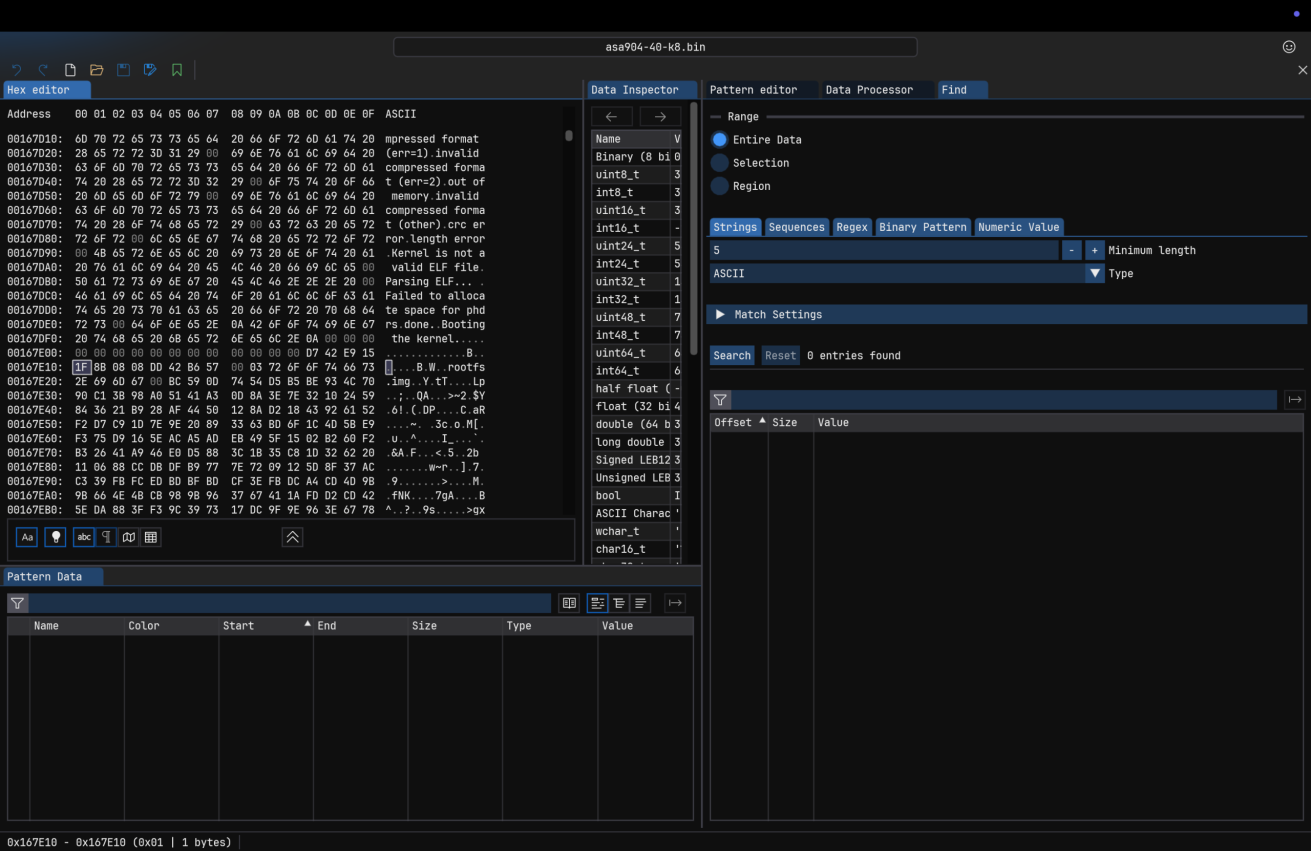Image resolution: width=1311 pixels, height=851 pixels.
Task: Toggle the minimap with the map icon
Action: [129, 537]
